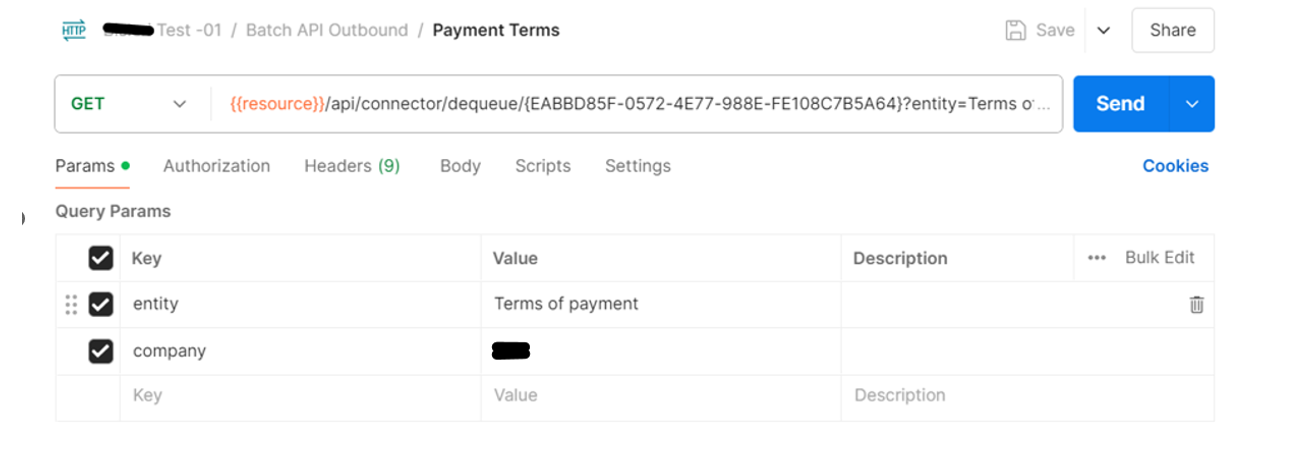The image size is (1290, 451).
Task: Click the blue Send button
Action: [1121, 104]
